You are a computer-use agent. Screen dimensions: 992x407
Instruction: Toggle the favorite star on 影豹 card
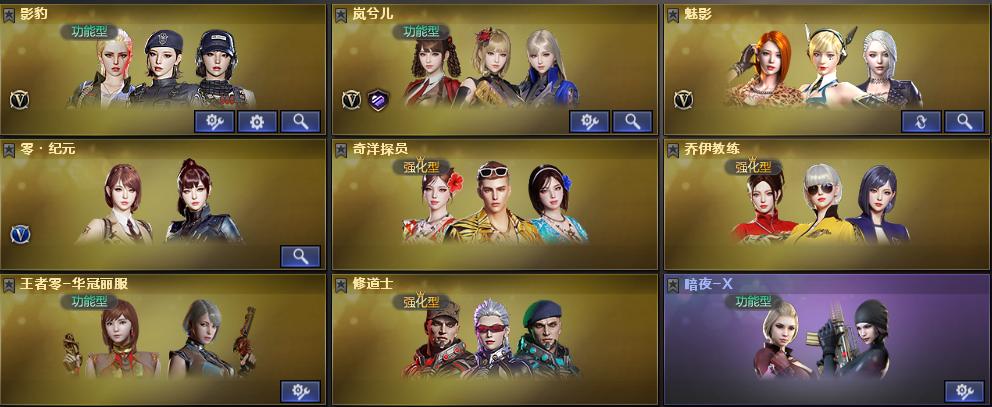pyautogui.click(x=9, y=15)
